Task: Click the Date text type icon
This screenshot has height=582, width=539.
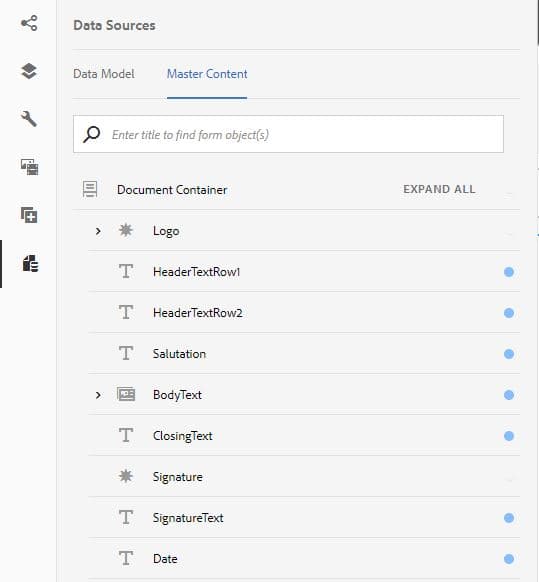Action: 126,558
